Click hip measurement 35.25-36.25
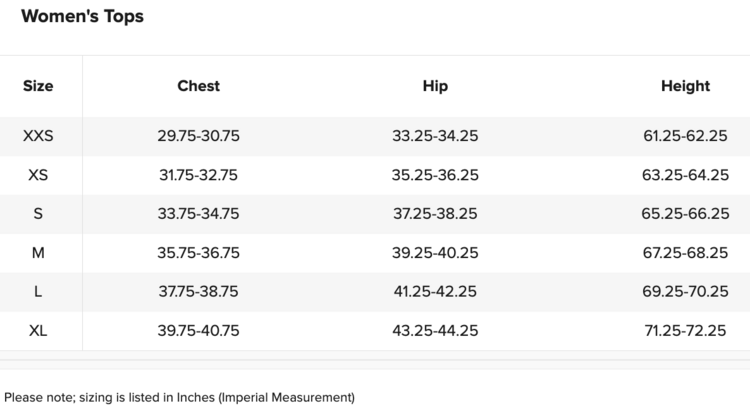 point(435,175)
